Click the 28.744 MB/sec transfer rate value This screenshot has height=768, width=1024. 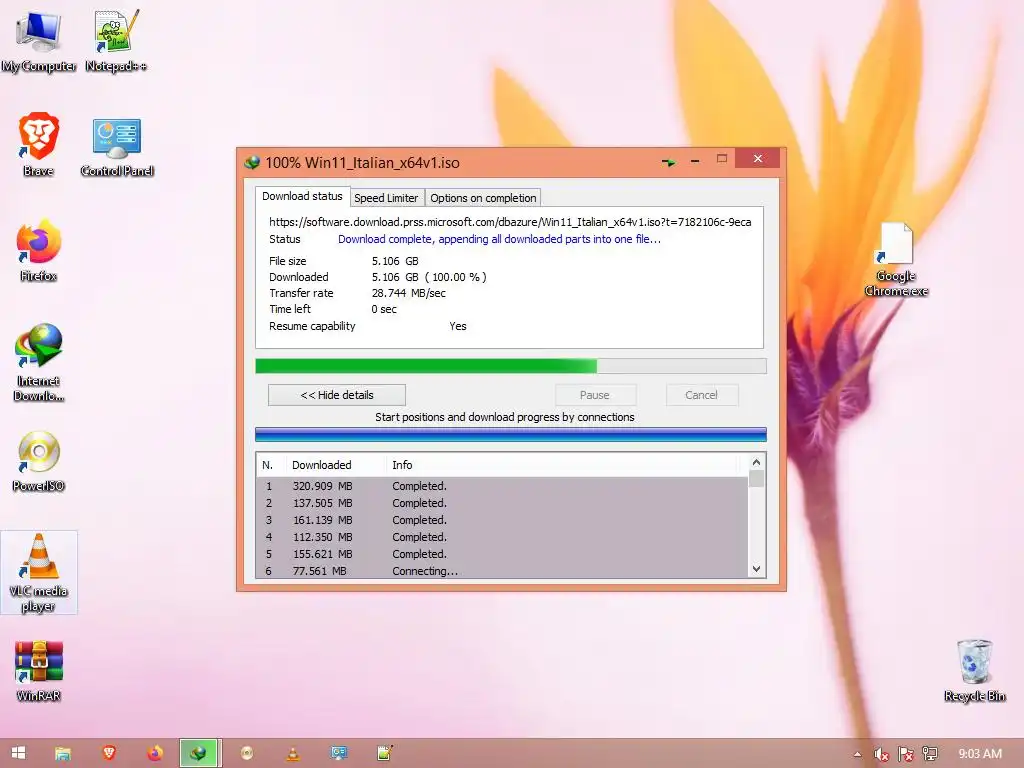[409, 293]
